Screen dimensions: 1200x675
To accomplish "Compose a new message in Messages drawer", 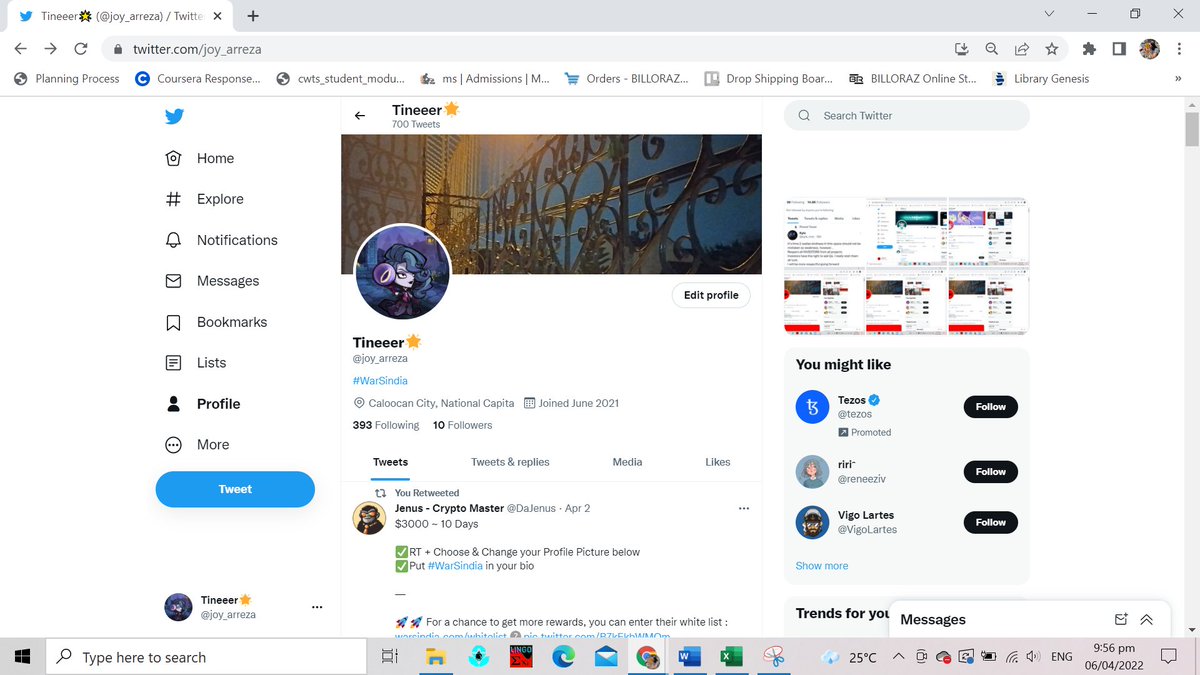I will (x=1121, y=619).
